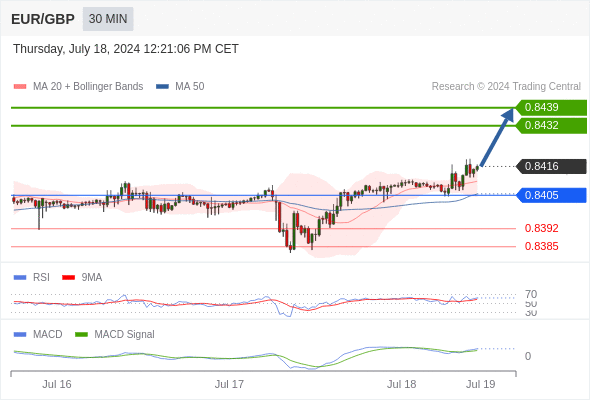Click the 0.8416 current price label

point(551,166)
